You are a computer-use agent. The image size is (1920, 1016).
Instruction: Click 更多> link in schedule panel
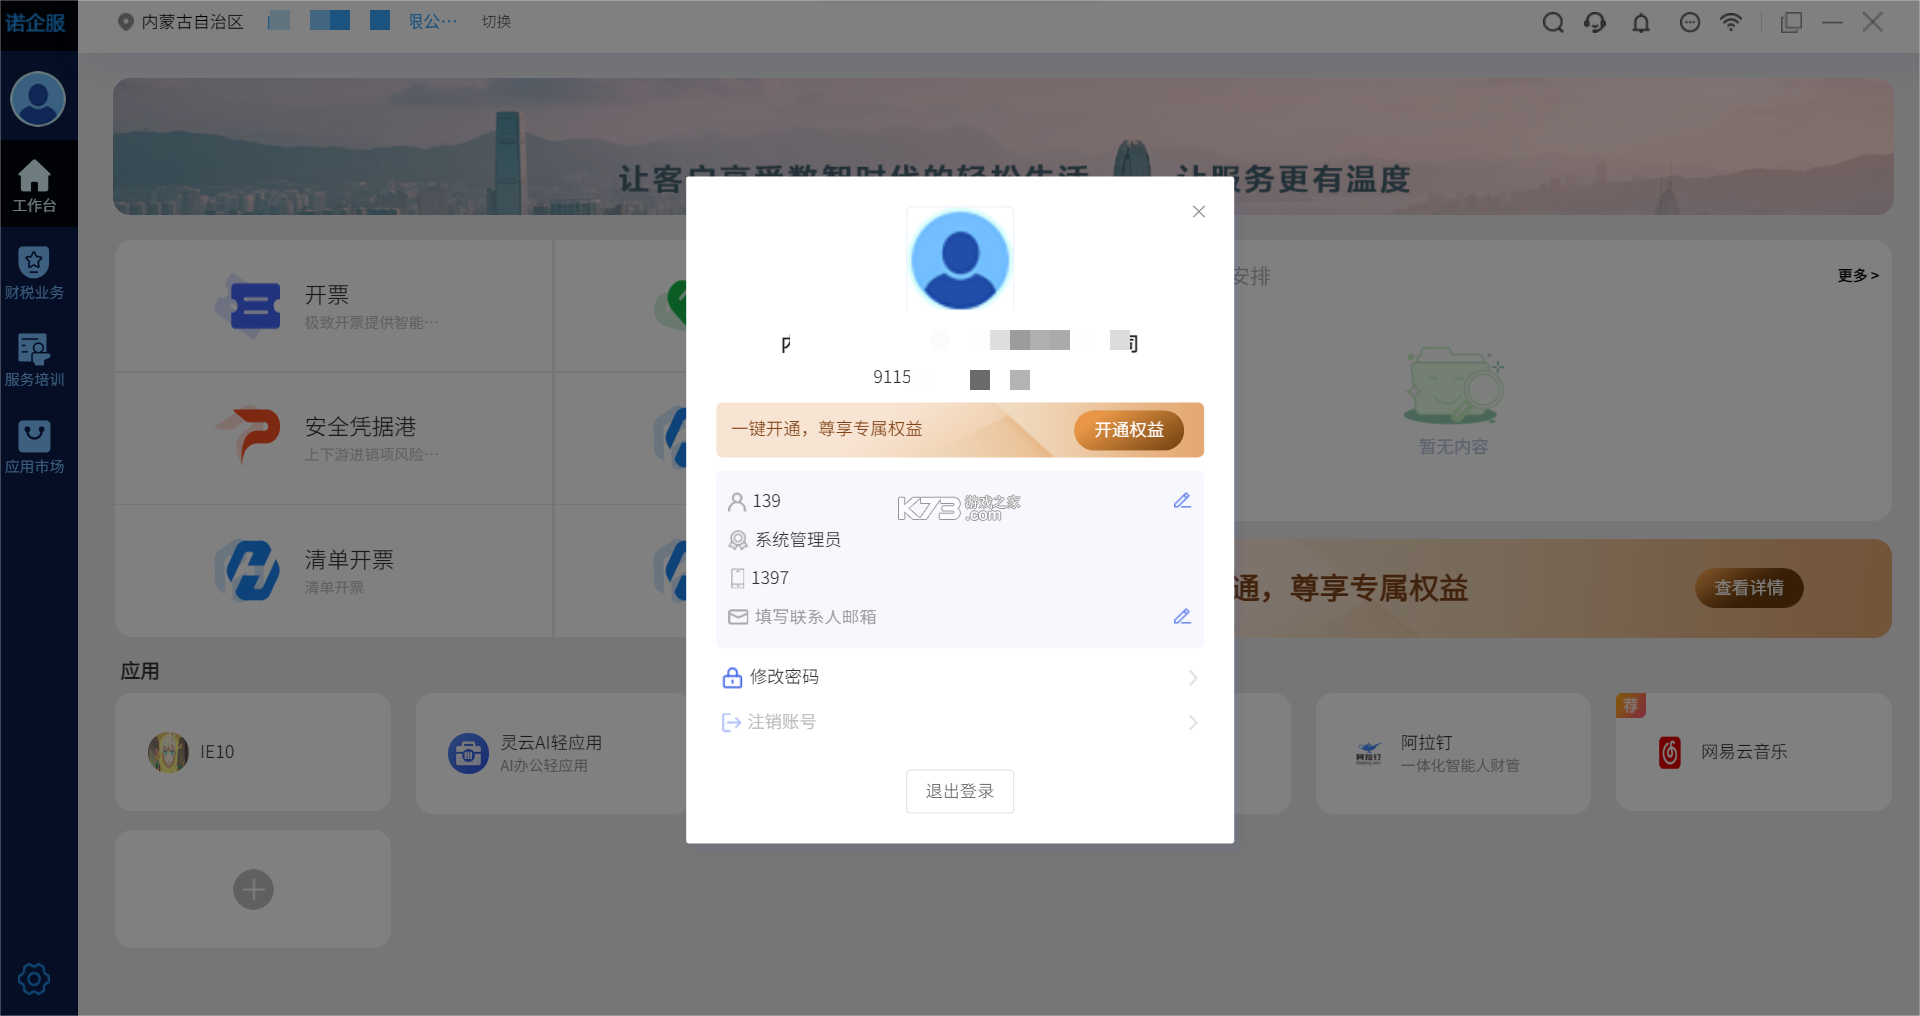point(1858,275)
